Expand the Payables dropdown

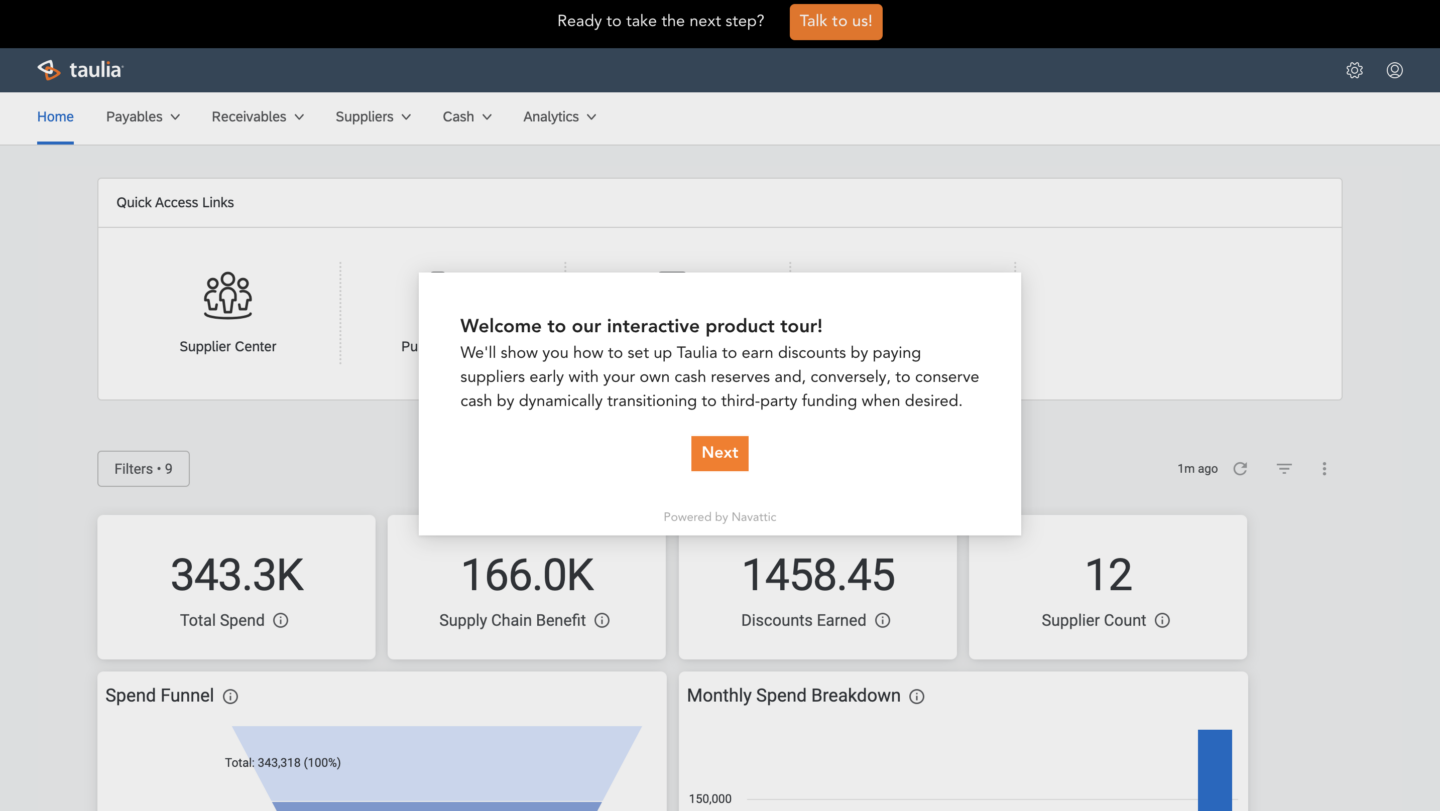[142, 117]
